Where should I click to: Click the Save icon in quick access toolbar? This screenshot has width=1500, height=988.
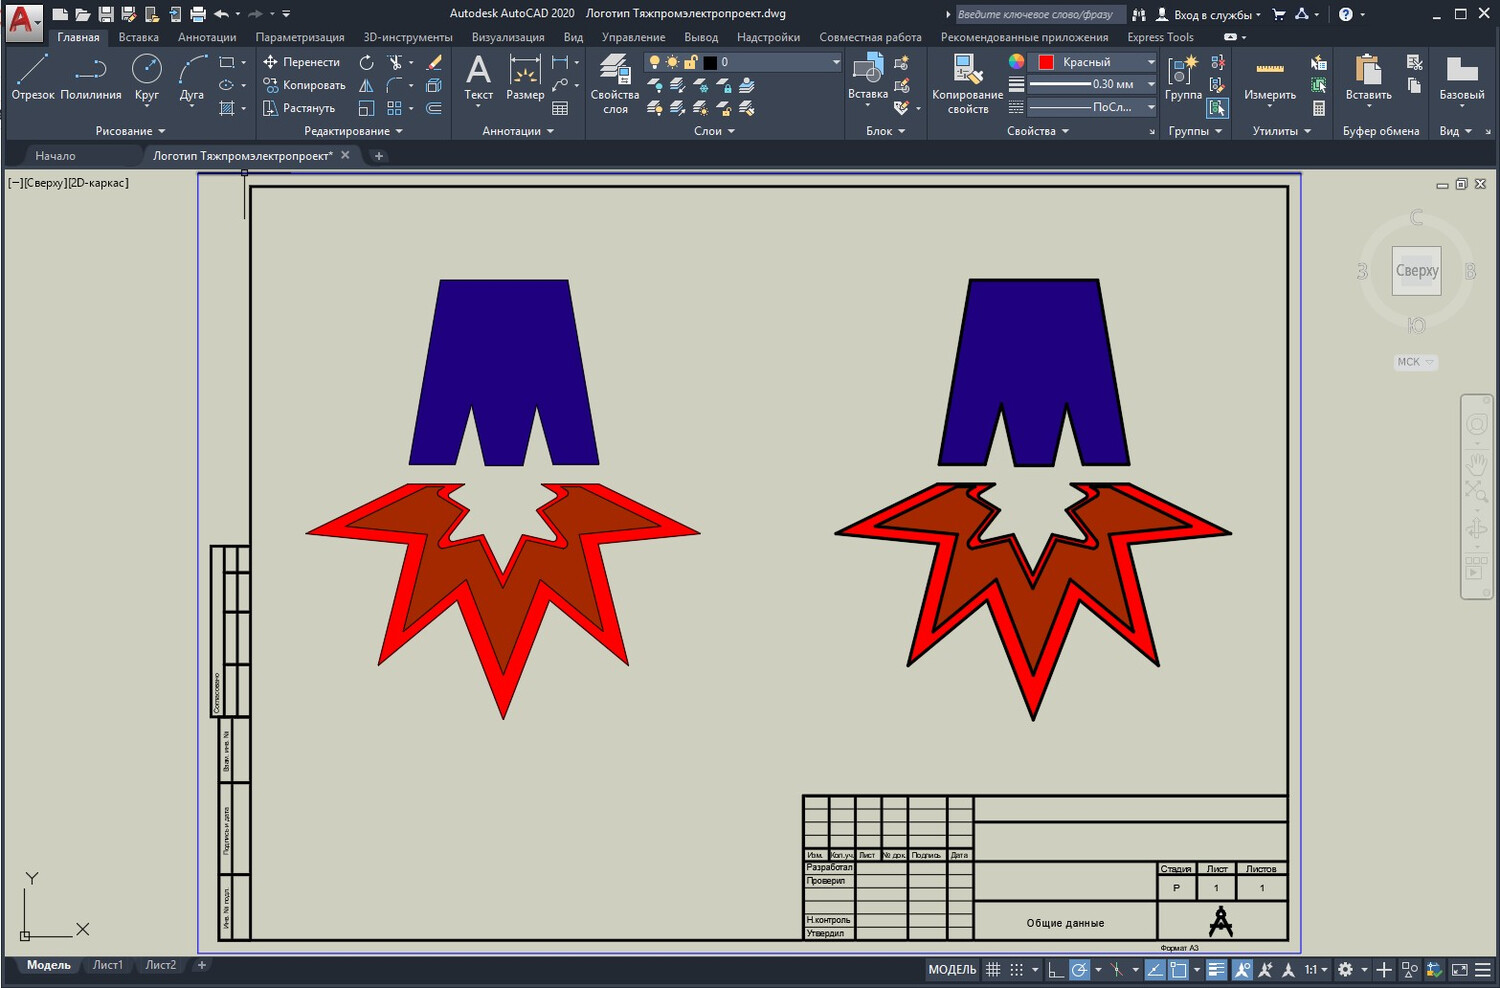(105, 14)
